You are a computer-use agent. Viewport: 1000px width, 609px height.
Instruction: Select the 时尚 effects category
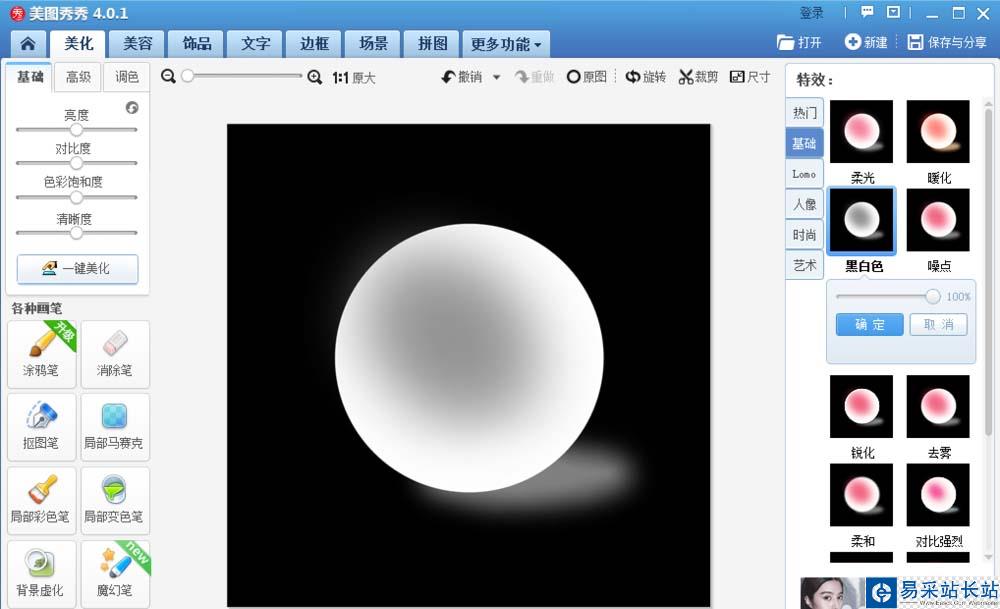[x=804, y=235]
